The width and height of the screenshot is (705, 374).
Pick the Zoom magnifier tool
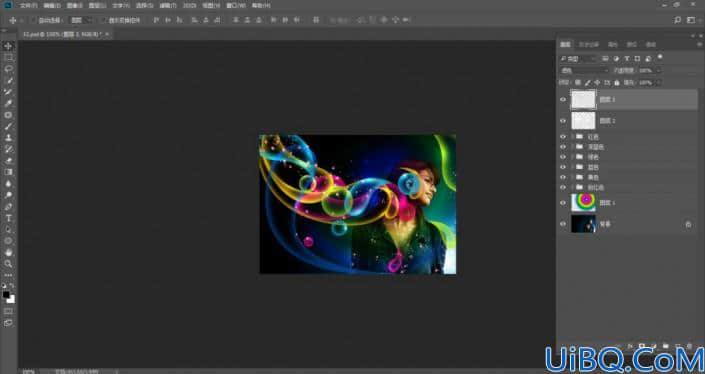coord(8,264)
